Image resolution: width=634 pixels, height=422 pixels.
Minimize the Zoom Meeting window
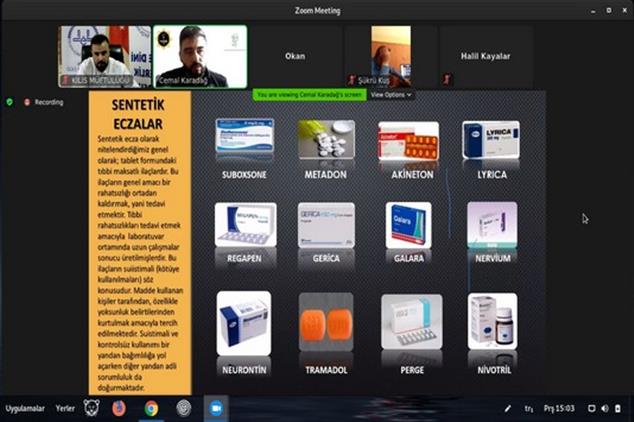coord(593,11)
